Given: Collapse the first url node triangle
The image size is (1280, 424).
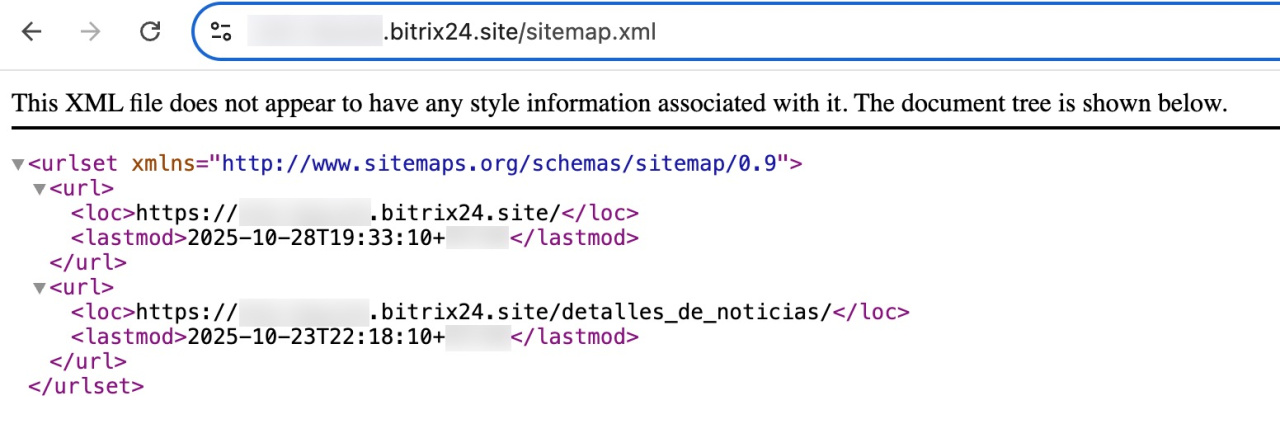Looking at the screenshot, I should click(x=39, y=189).
